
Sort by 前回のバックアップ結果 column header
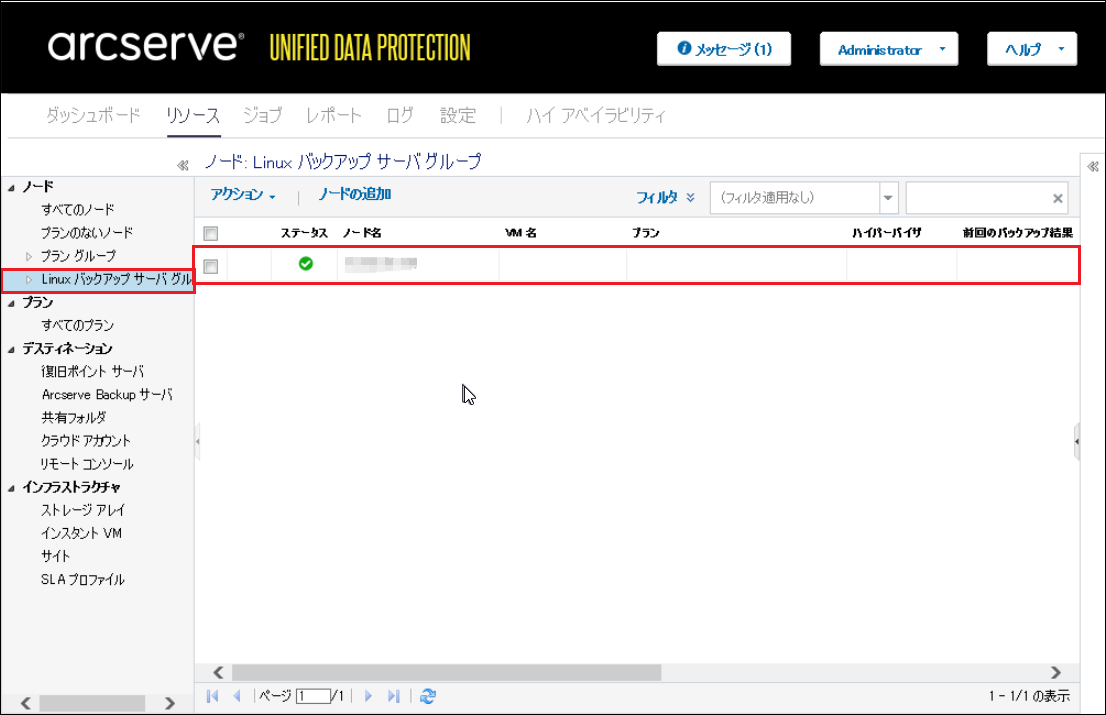1018,233
